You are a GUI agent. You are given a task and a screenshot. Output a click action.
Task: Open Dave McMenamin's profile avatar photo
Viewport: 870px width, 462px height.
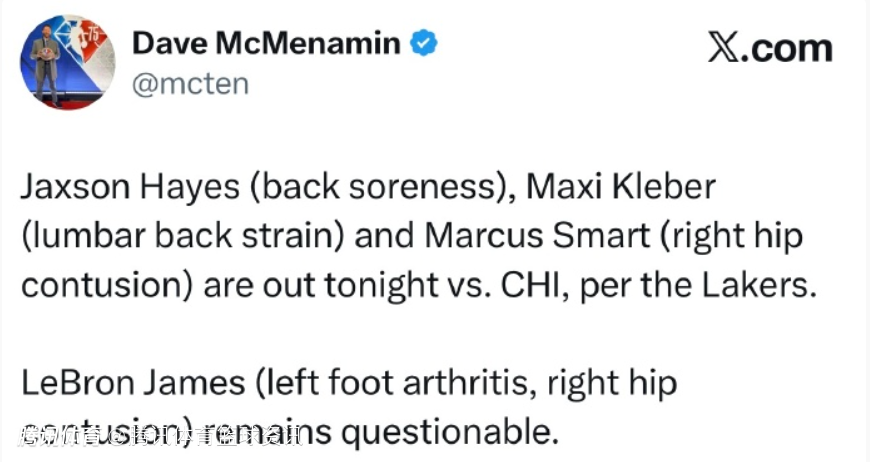67,62
